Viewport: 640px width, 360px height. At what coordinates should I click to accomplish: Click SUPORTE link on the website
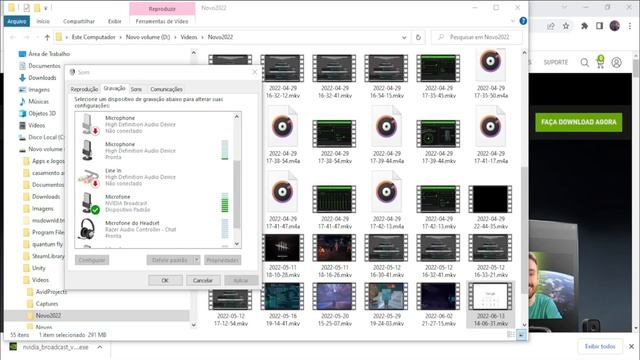556,62
